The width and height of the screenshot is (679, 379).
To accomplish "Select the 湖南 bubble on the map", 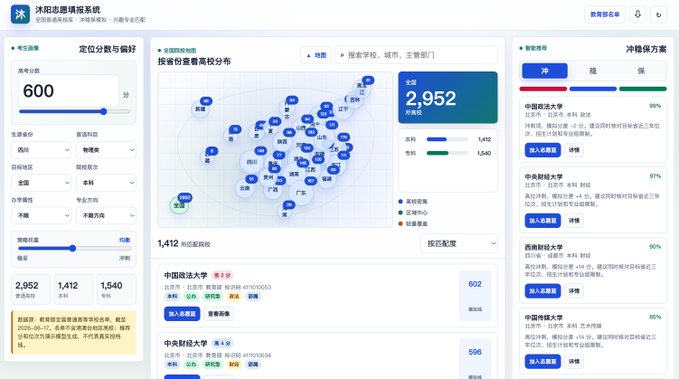I will [294, 174].
